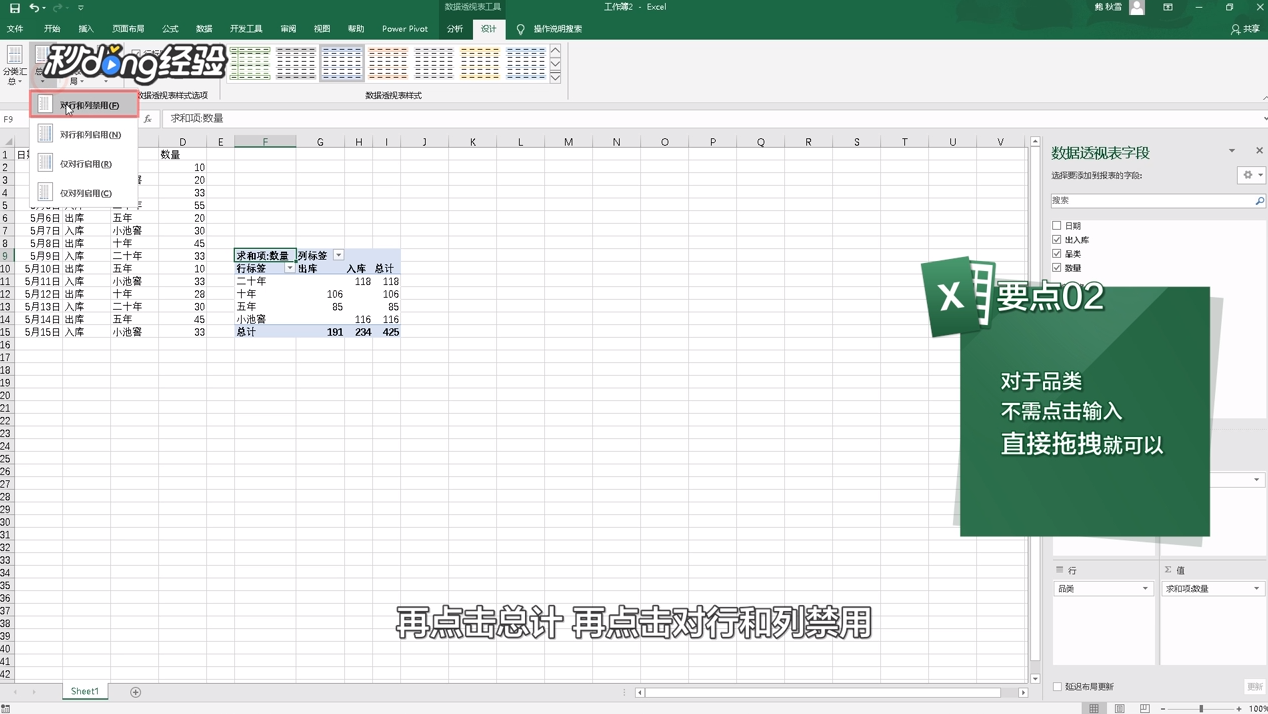This screenshot has height=714, width=1268.
Task: Select the green pivot table style thumbnail
Action: coord(250,64)
